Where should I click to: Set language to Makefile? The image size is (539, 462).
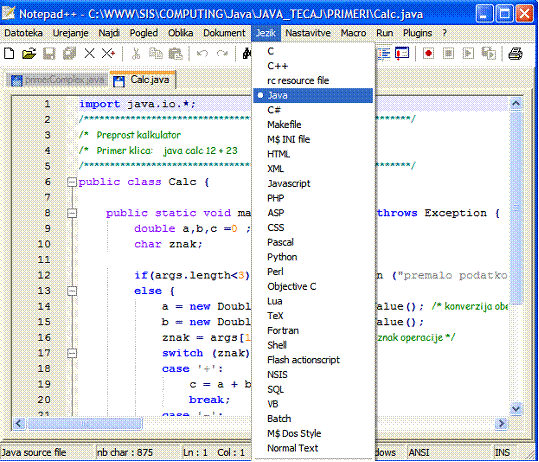click(x=313, y=124)
